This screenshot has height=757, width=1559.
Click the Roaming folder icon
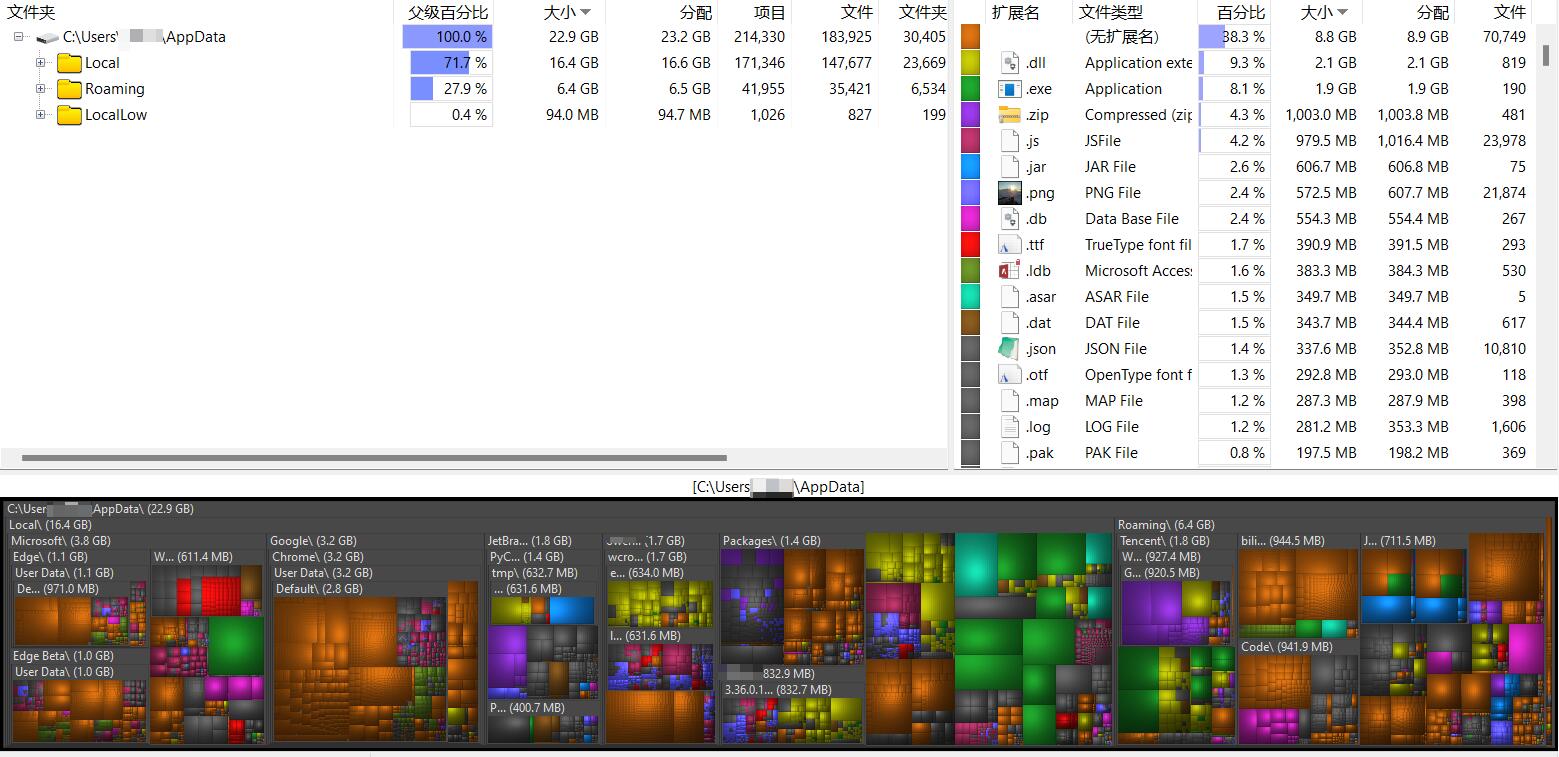point(69,89)
